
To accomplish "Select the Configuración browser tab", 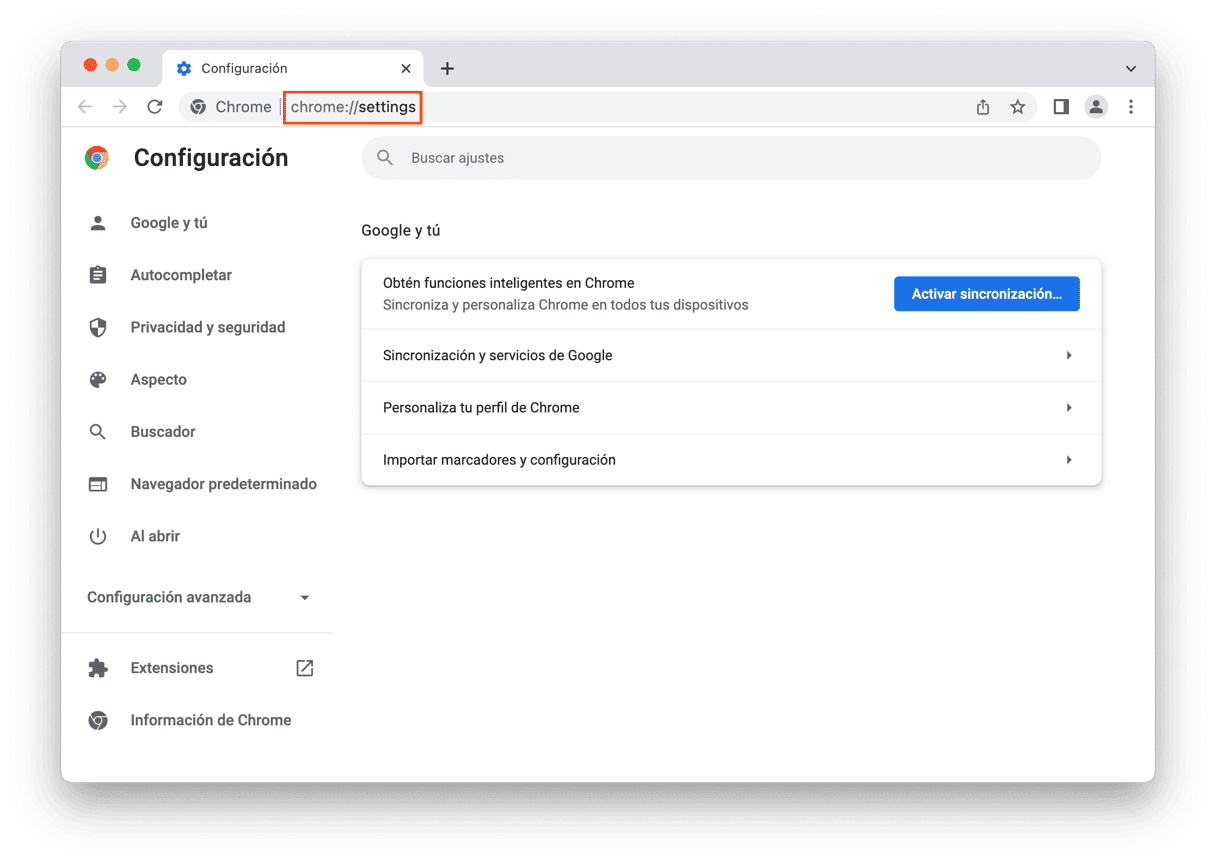I will (x=292, y=69).
